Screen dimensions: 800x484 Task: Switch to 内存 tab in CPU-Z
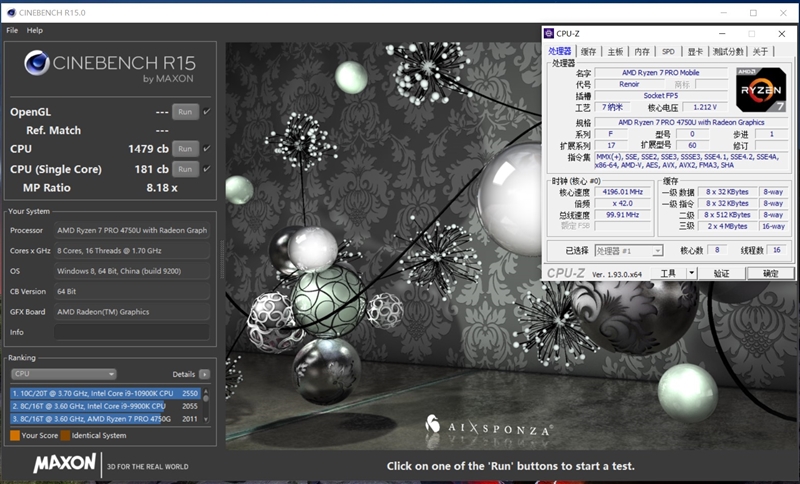tap(642, 52)
